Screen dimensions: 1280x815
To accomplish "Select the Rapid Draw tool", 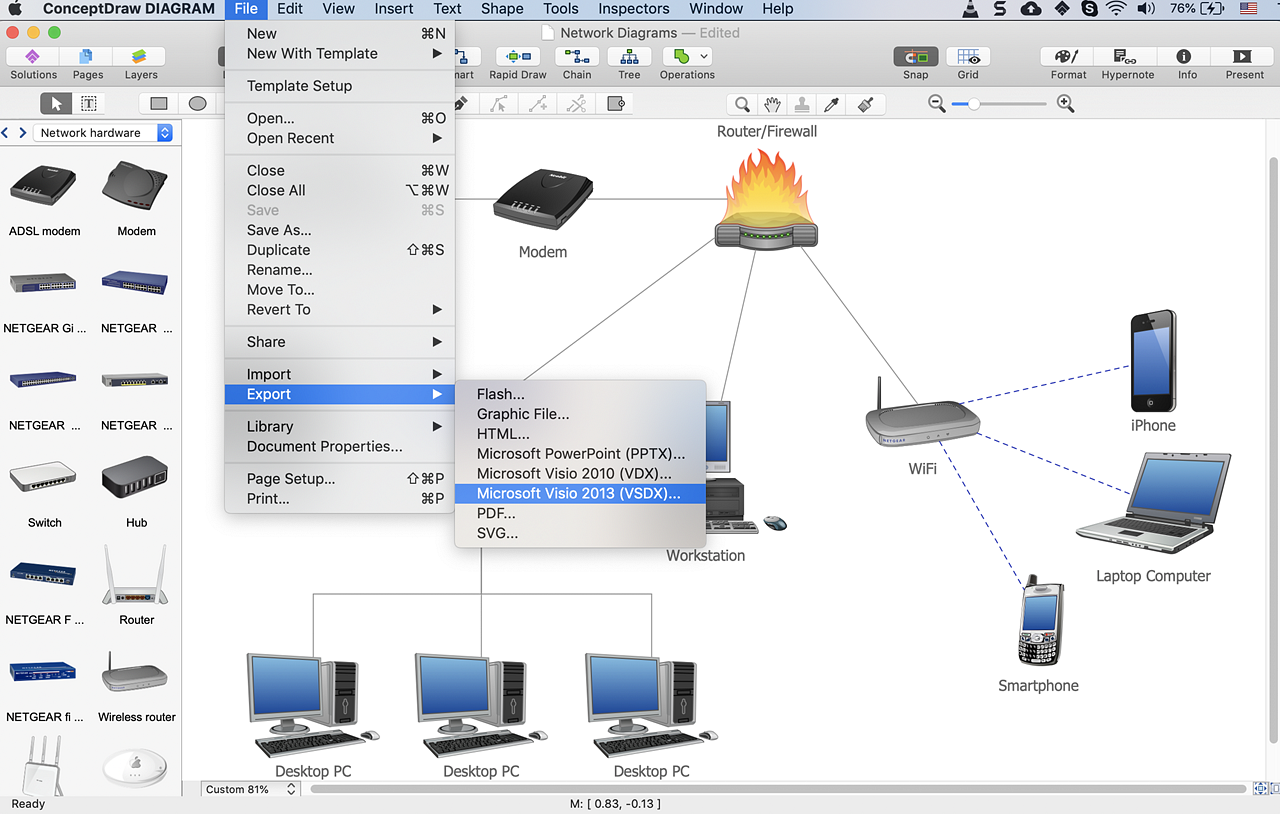I will 517,63.
